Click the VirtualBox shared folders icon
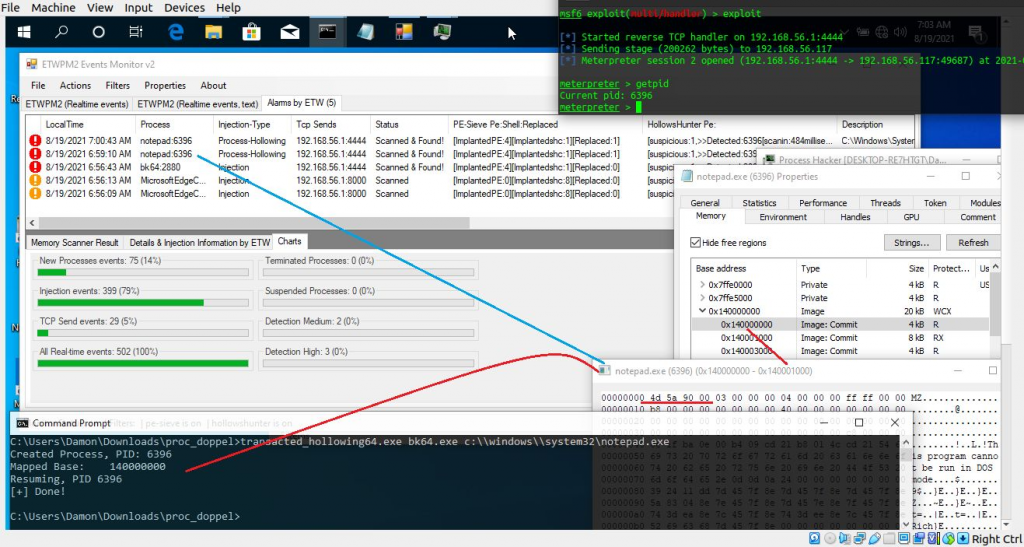The image size is (1024, 547). (889, 539)
